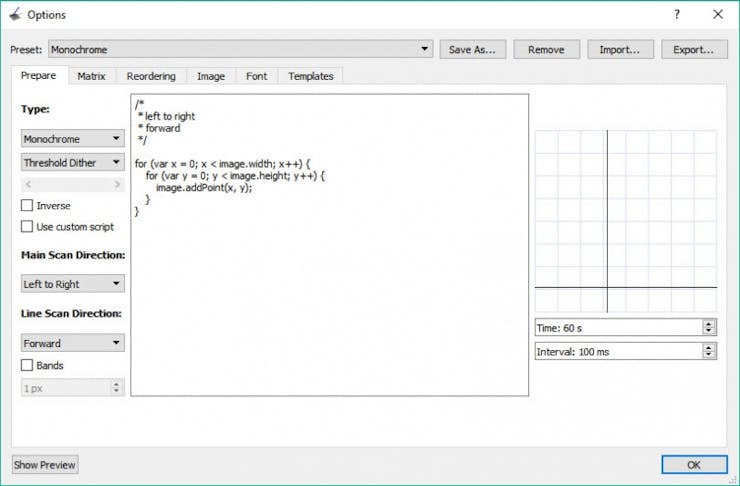Click the question mark help button
This screenshot has width=740, height=486.
click(x=677, y=15)
